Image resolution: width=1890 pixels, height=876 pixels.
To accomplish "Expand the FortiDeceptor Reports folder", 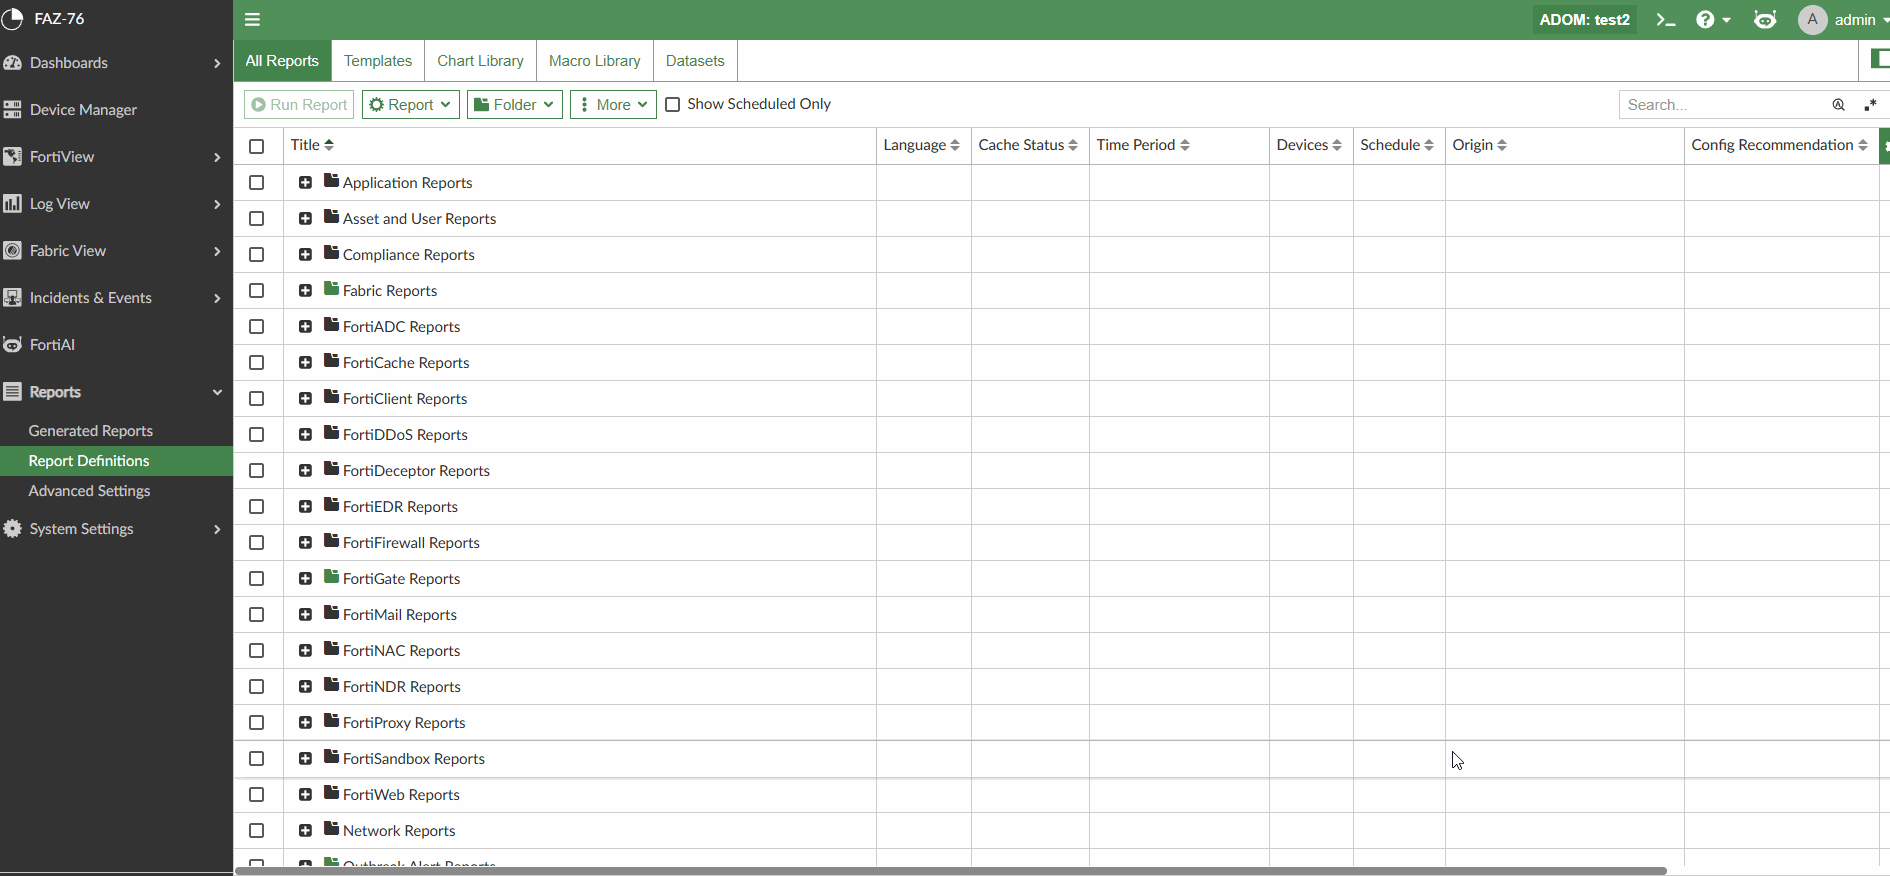I will [305, 470].
